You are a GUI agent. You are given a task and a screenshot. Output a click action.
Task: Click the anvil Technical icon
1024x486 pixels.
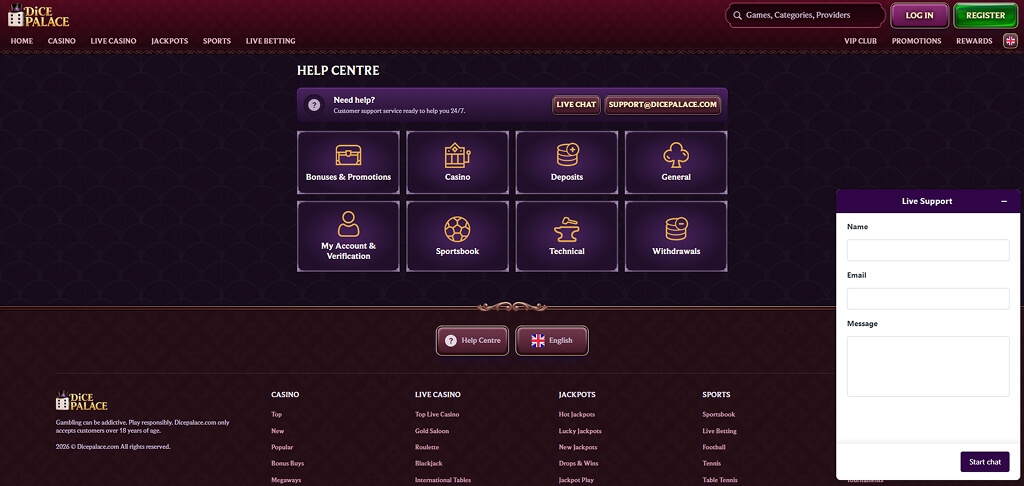click(x=567, y=229)
